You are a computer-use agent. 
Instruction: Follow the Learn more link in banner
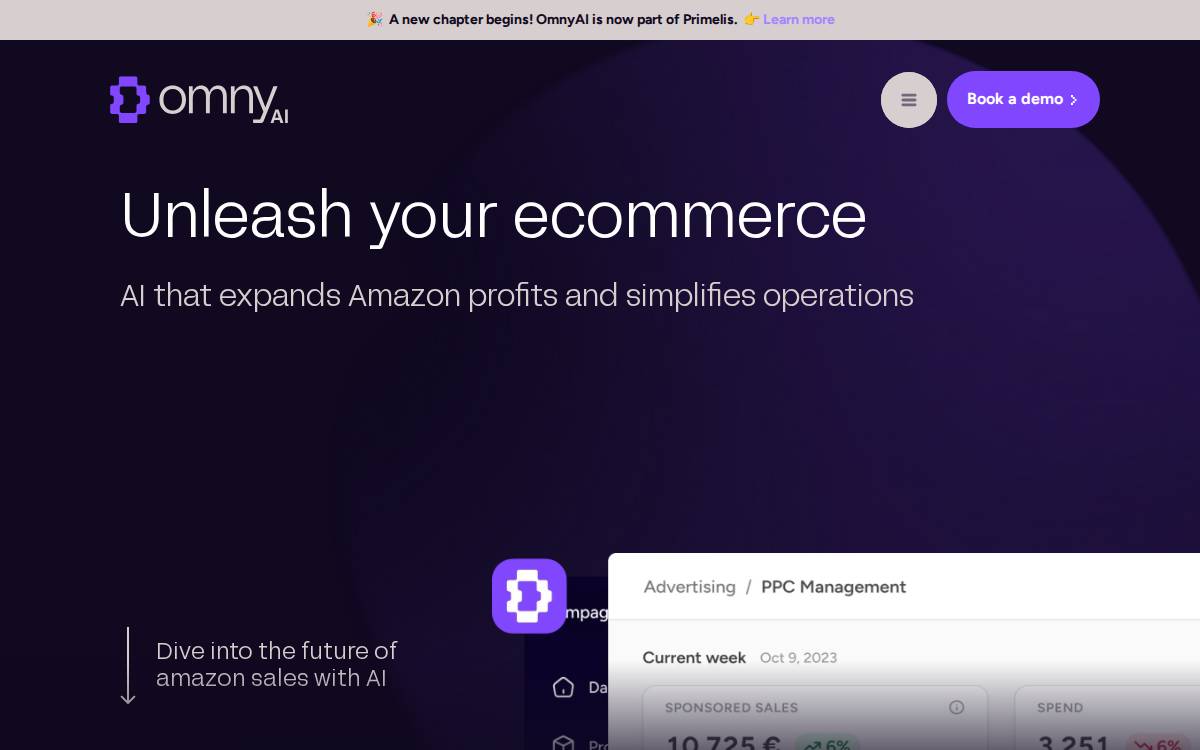798,19
